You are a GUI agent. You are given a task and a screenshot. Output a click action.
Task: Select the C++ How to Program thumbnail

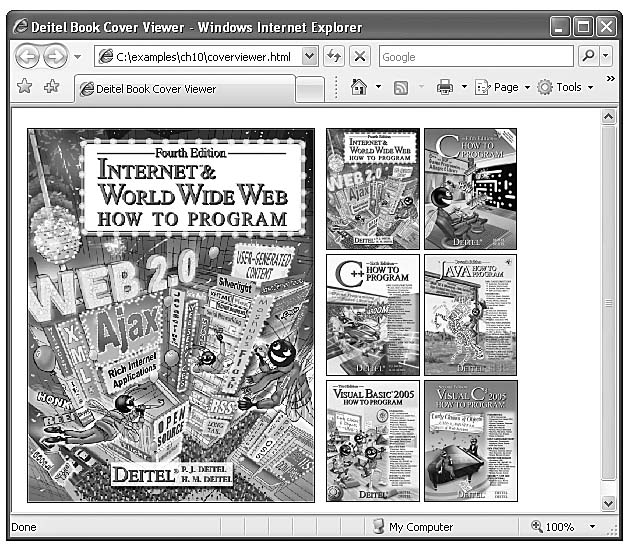point(373,315)
